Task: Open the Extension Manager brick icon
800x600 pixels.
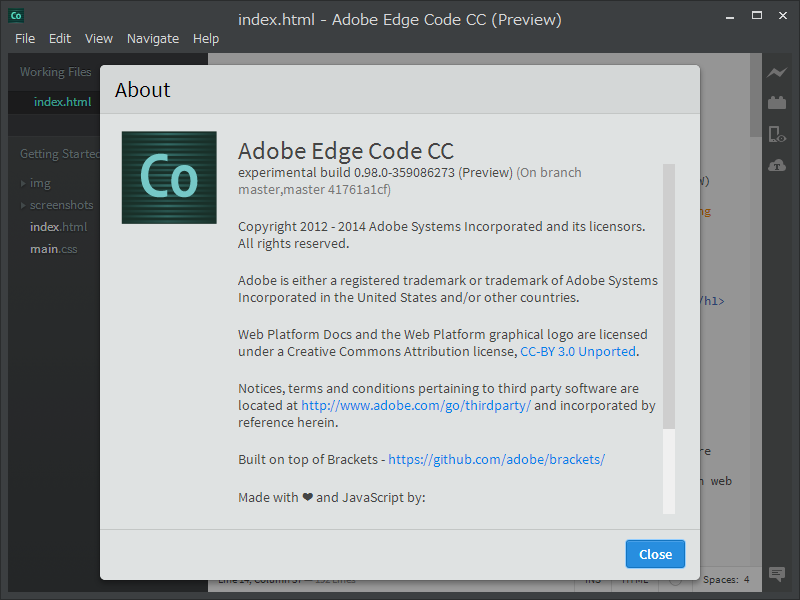Action: 777,102
